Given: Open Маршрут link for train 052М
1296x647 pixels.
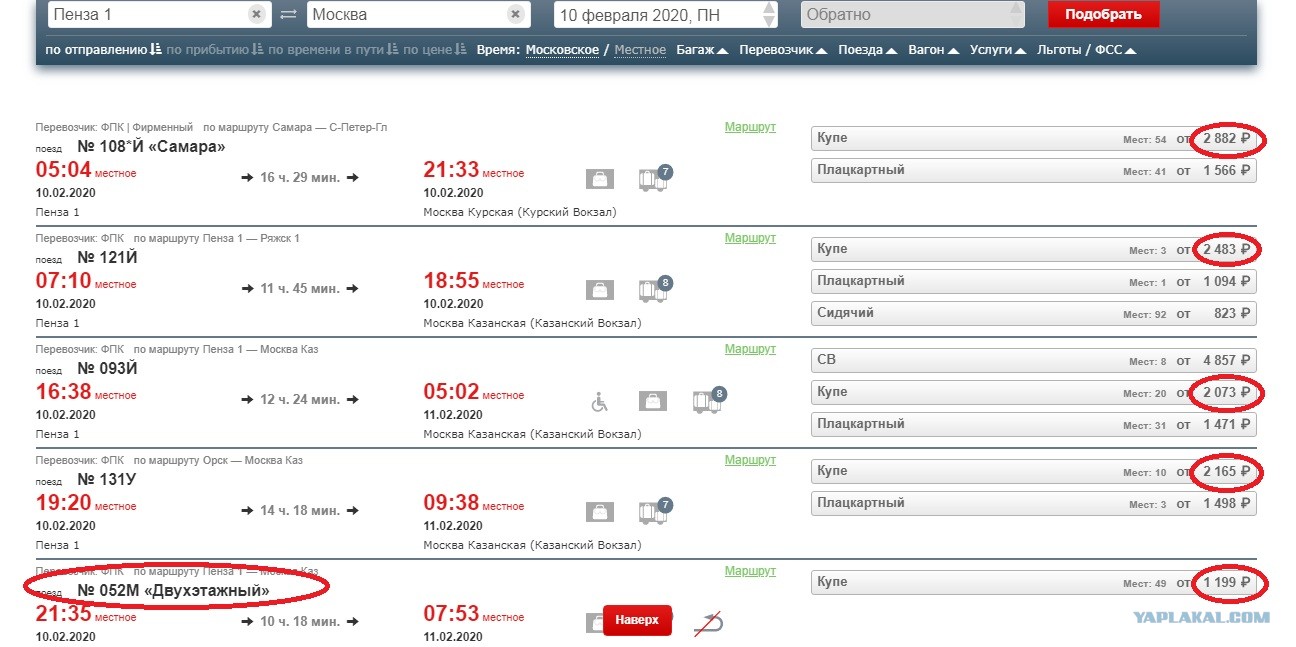Looking at the screenshot, I should pos(750,571).
